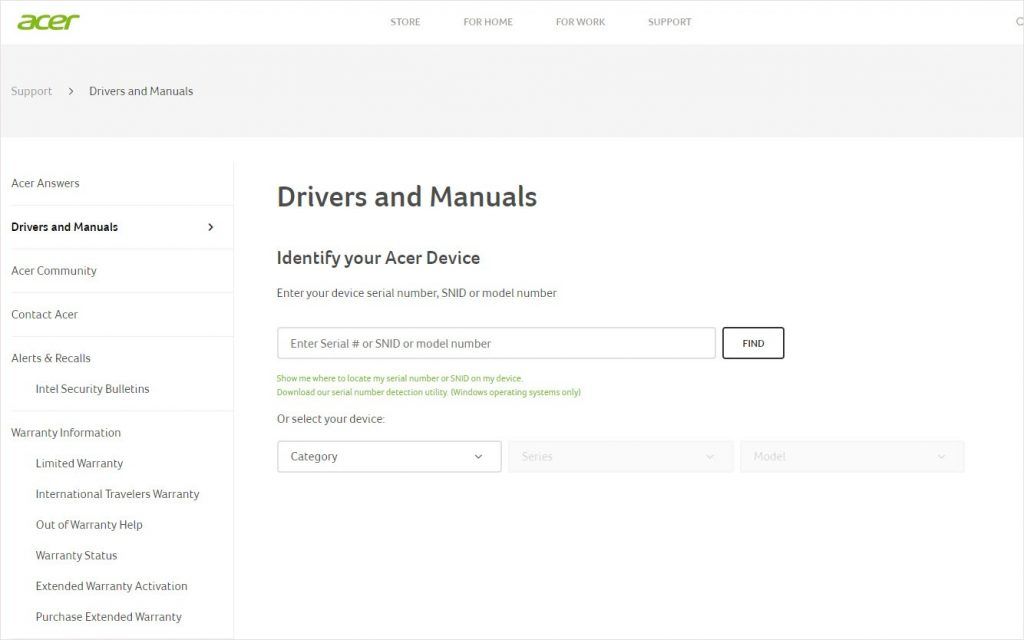Image resolution: width=1024 pixels, height=640 pixels.
Task: Open Acer Answers from the sidebar
Action: tap(45, 183)
